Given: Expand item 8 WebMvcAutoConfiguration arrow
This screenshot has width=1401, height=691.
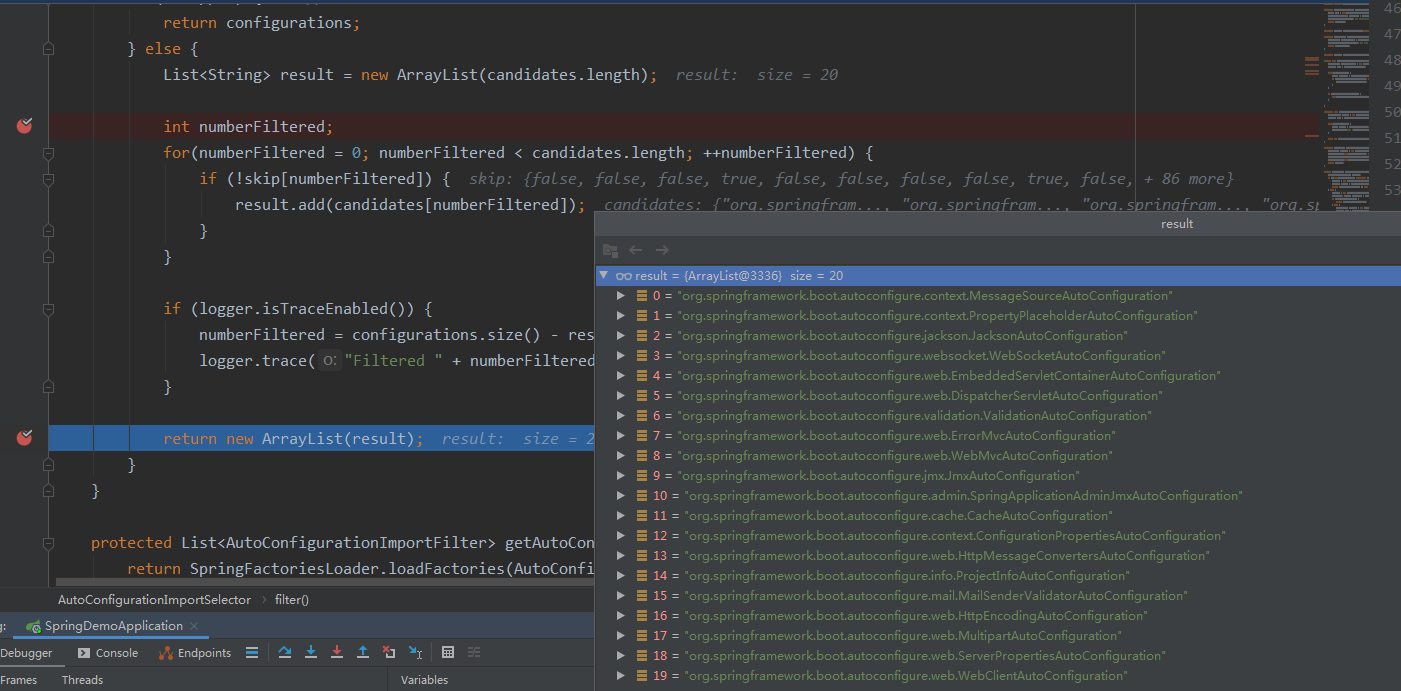Looking at the screenshot, I should (x=621, y=456).
